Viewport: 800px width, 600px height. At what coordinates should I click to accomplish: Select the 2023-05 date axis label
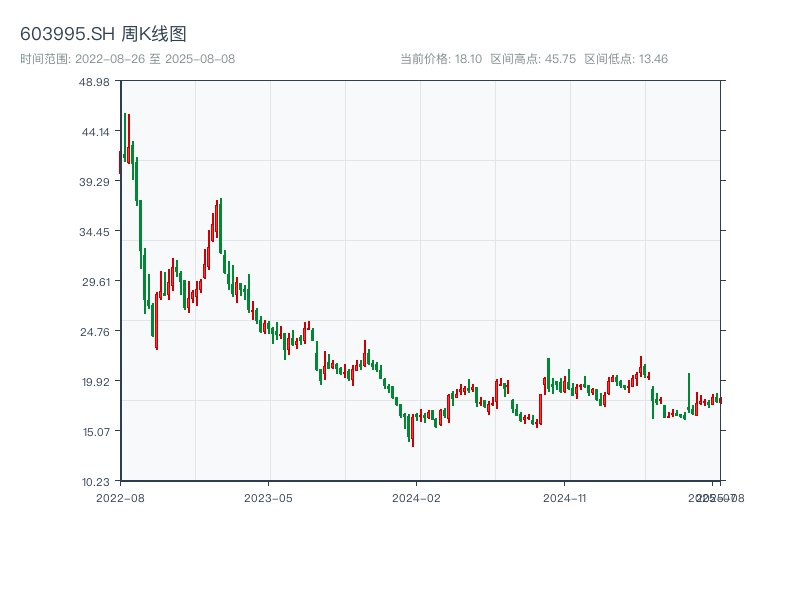[x=268, y=497]
